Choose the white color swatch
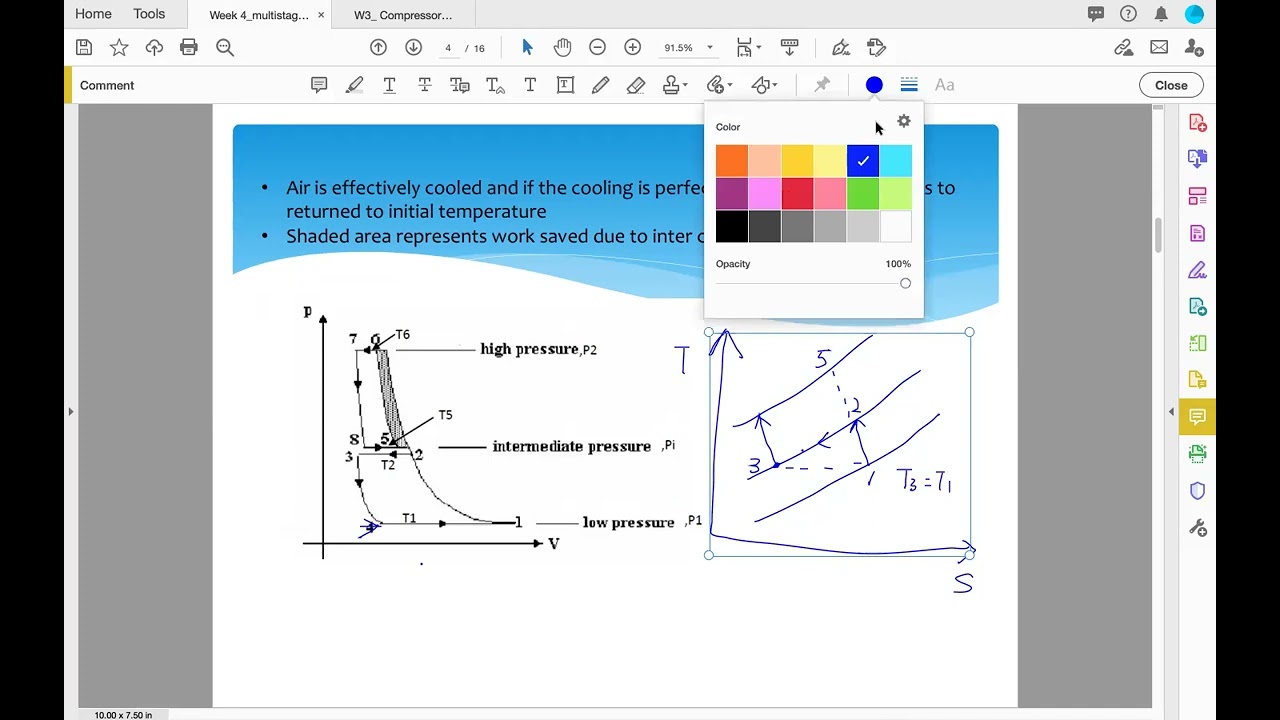The image size is (1280, 720). tap(896, 226)
